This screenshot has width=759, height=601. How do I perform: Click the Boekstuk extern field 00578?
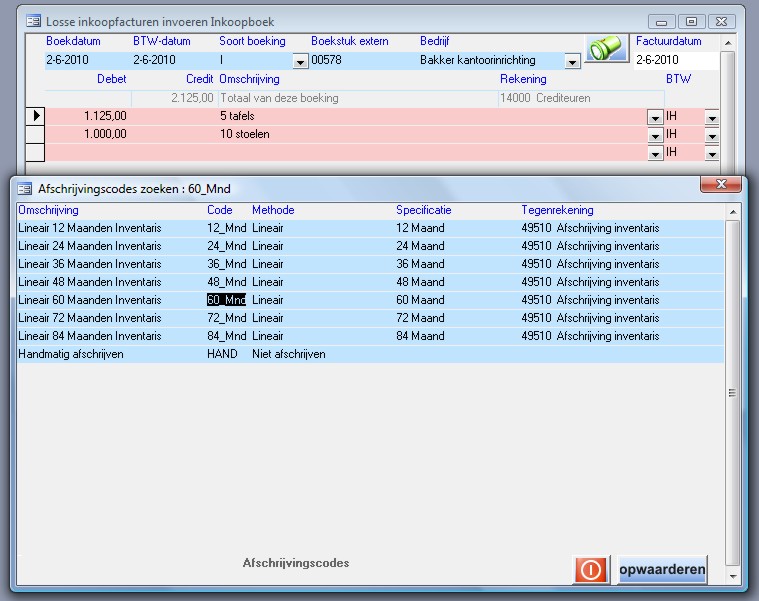(364, 60)
